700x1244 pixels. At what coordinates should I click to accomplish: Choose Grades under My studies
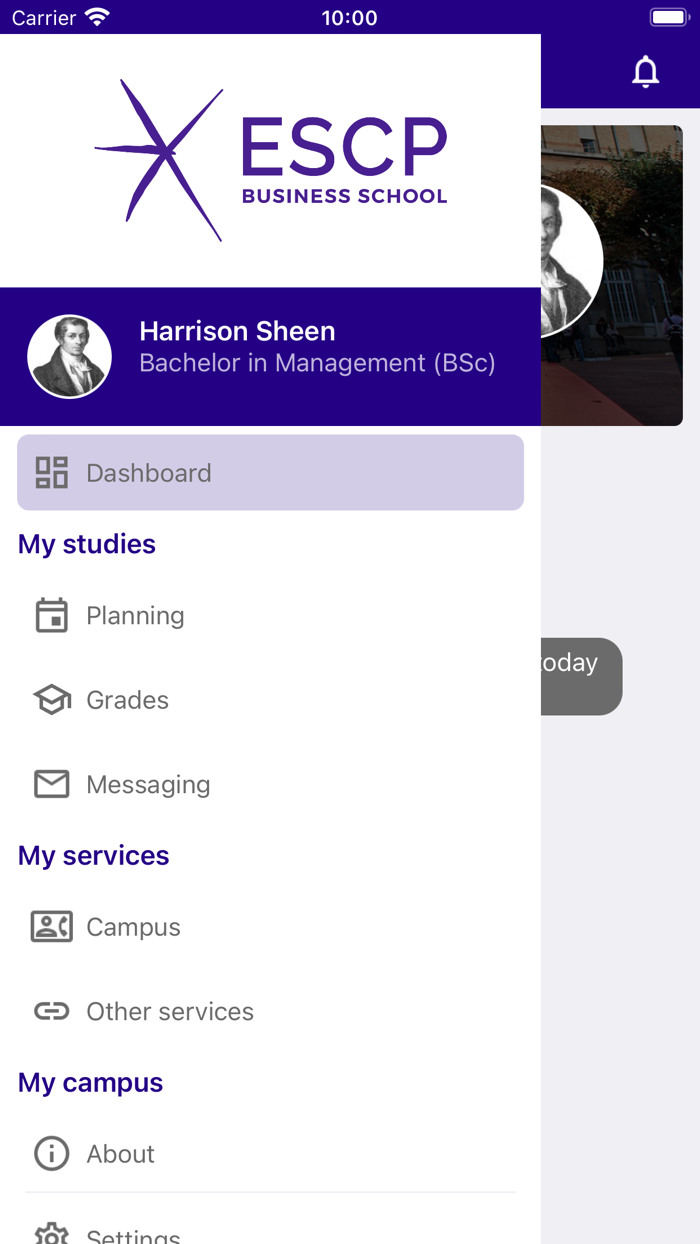(127, 700)
